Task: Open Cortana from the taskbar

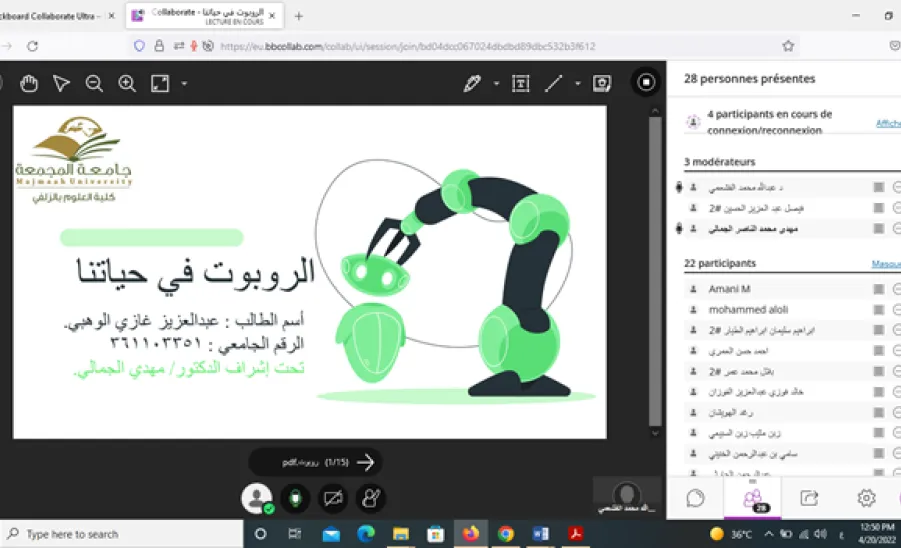Action: (x=260, y=534)
